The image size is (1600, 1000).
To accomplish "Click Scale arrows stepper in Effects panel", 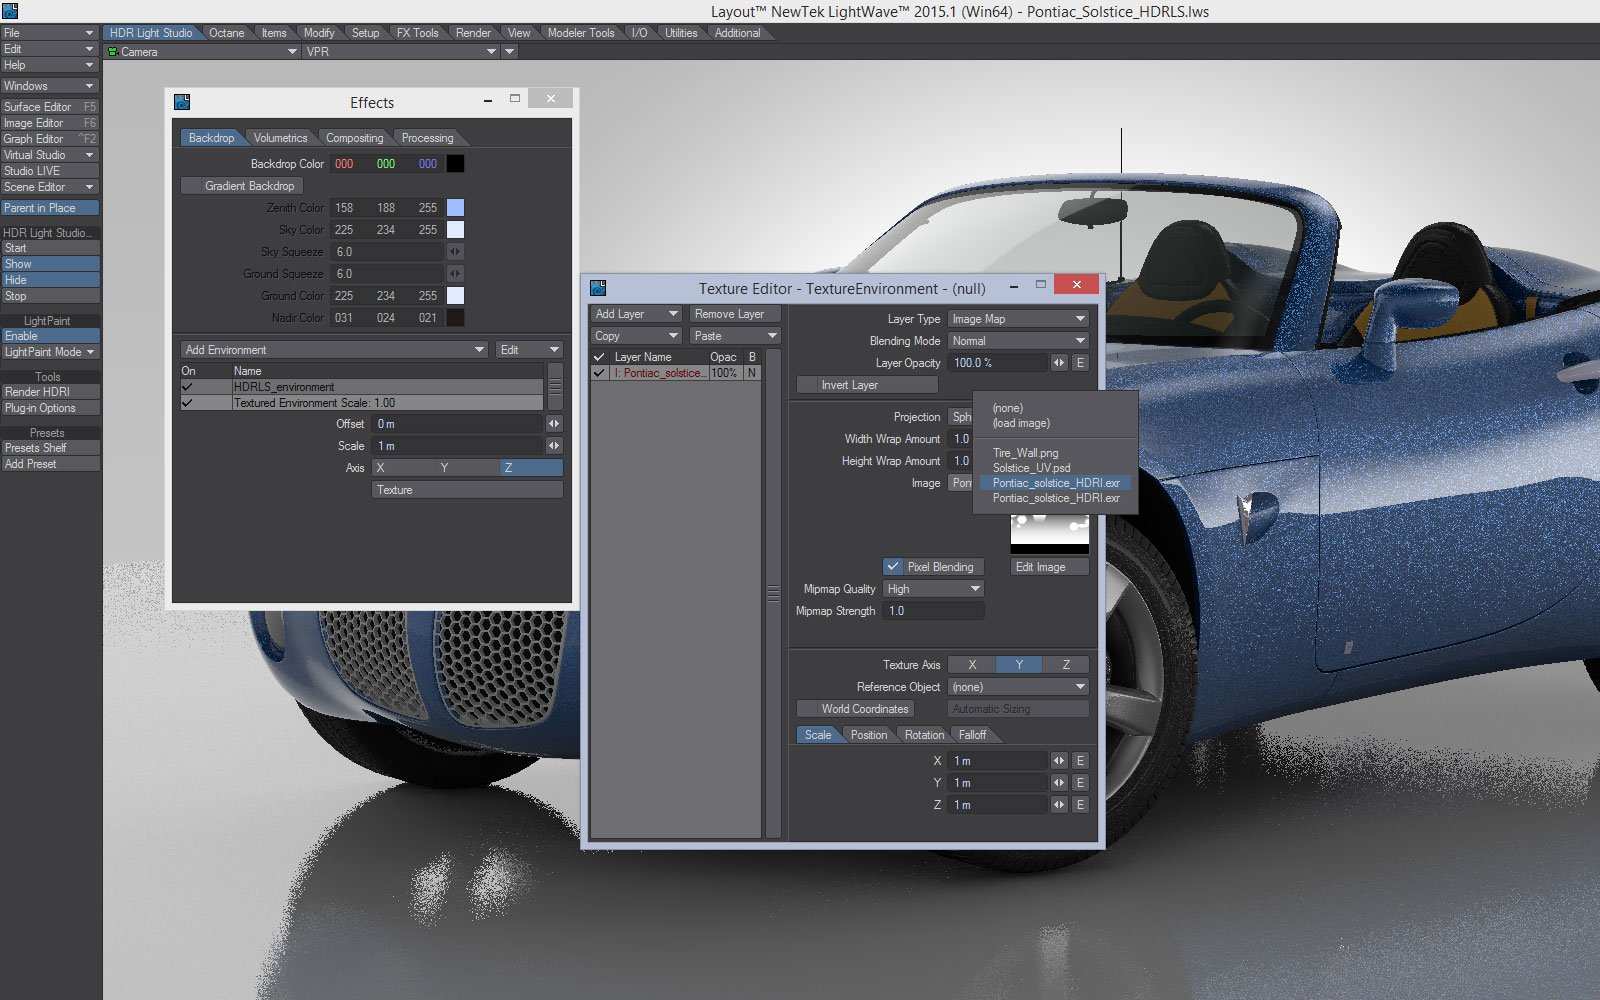I will pos(554,446).
